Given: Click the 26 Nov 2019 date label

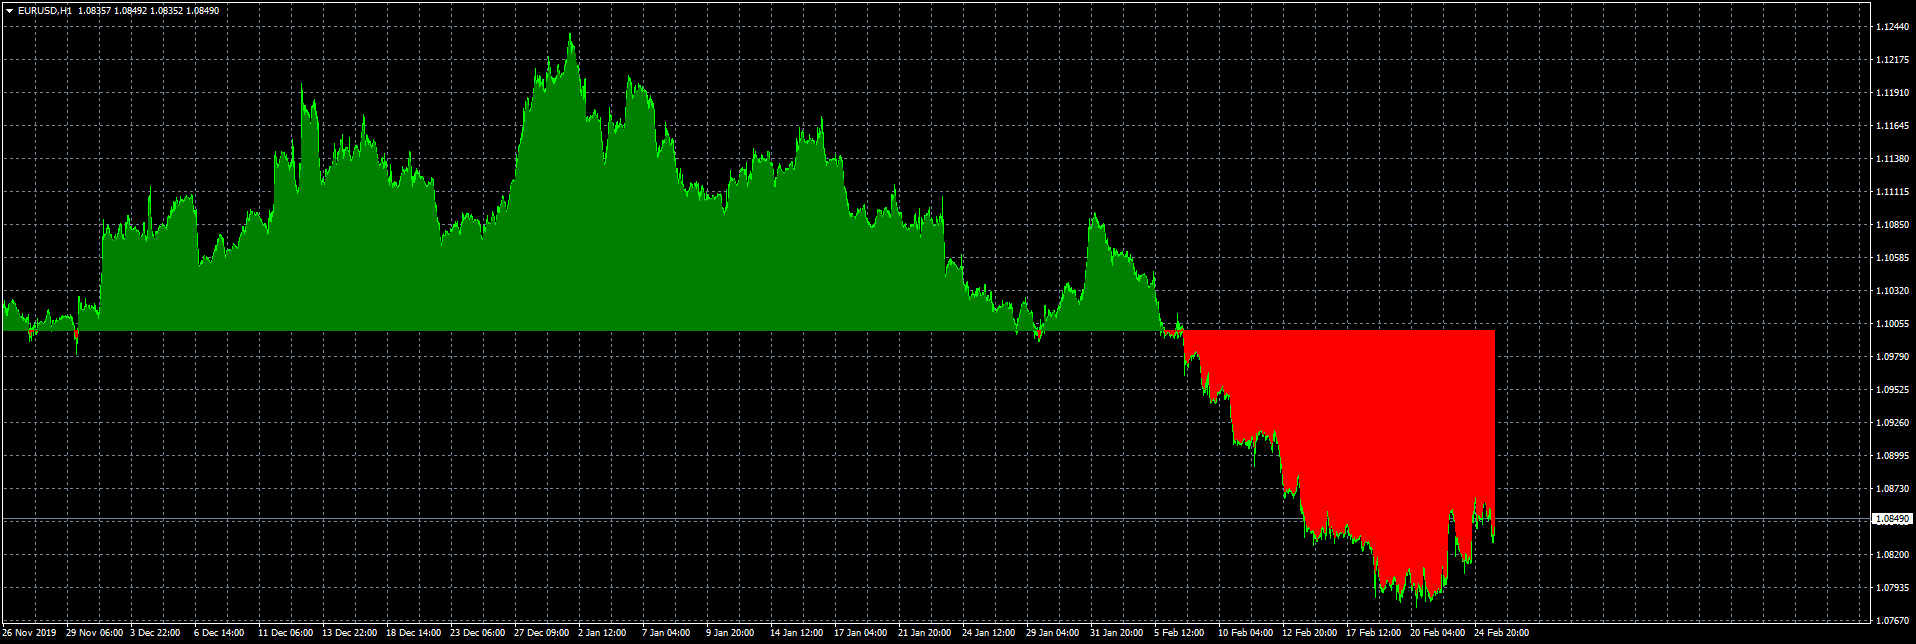Looking at the screenshot, I should [29, 633].
